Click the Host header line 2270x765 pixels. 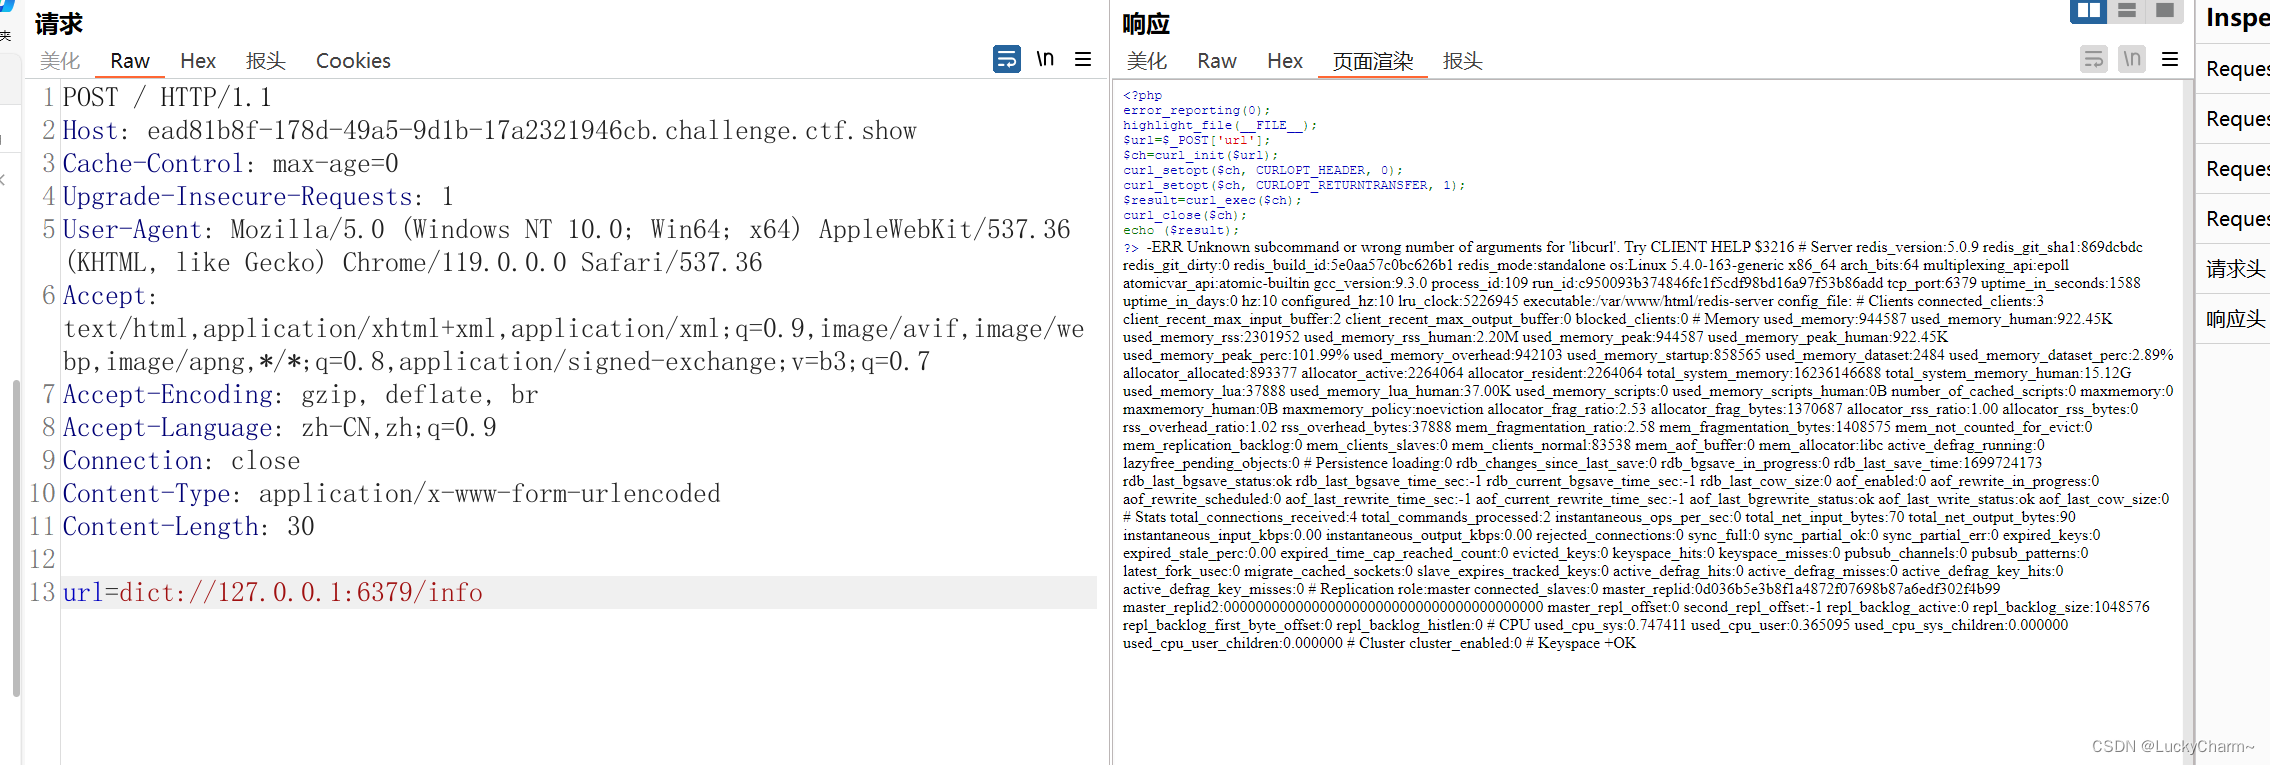489,131
